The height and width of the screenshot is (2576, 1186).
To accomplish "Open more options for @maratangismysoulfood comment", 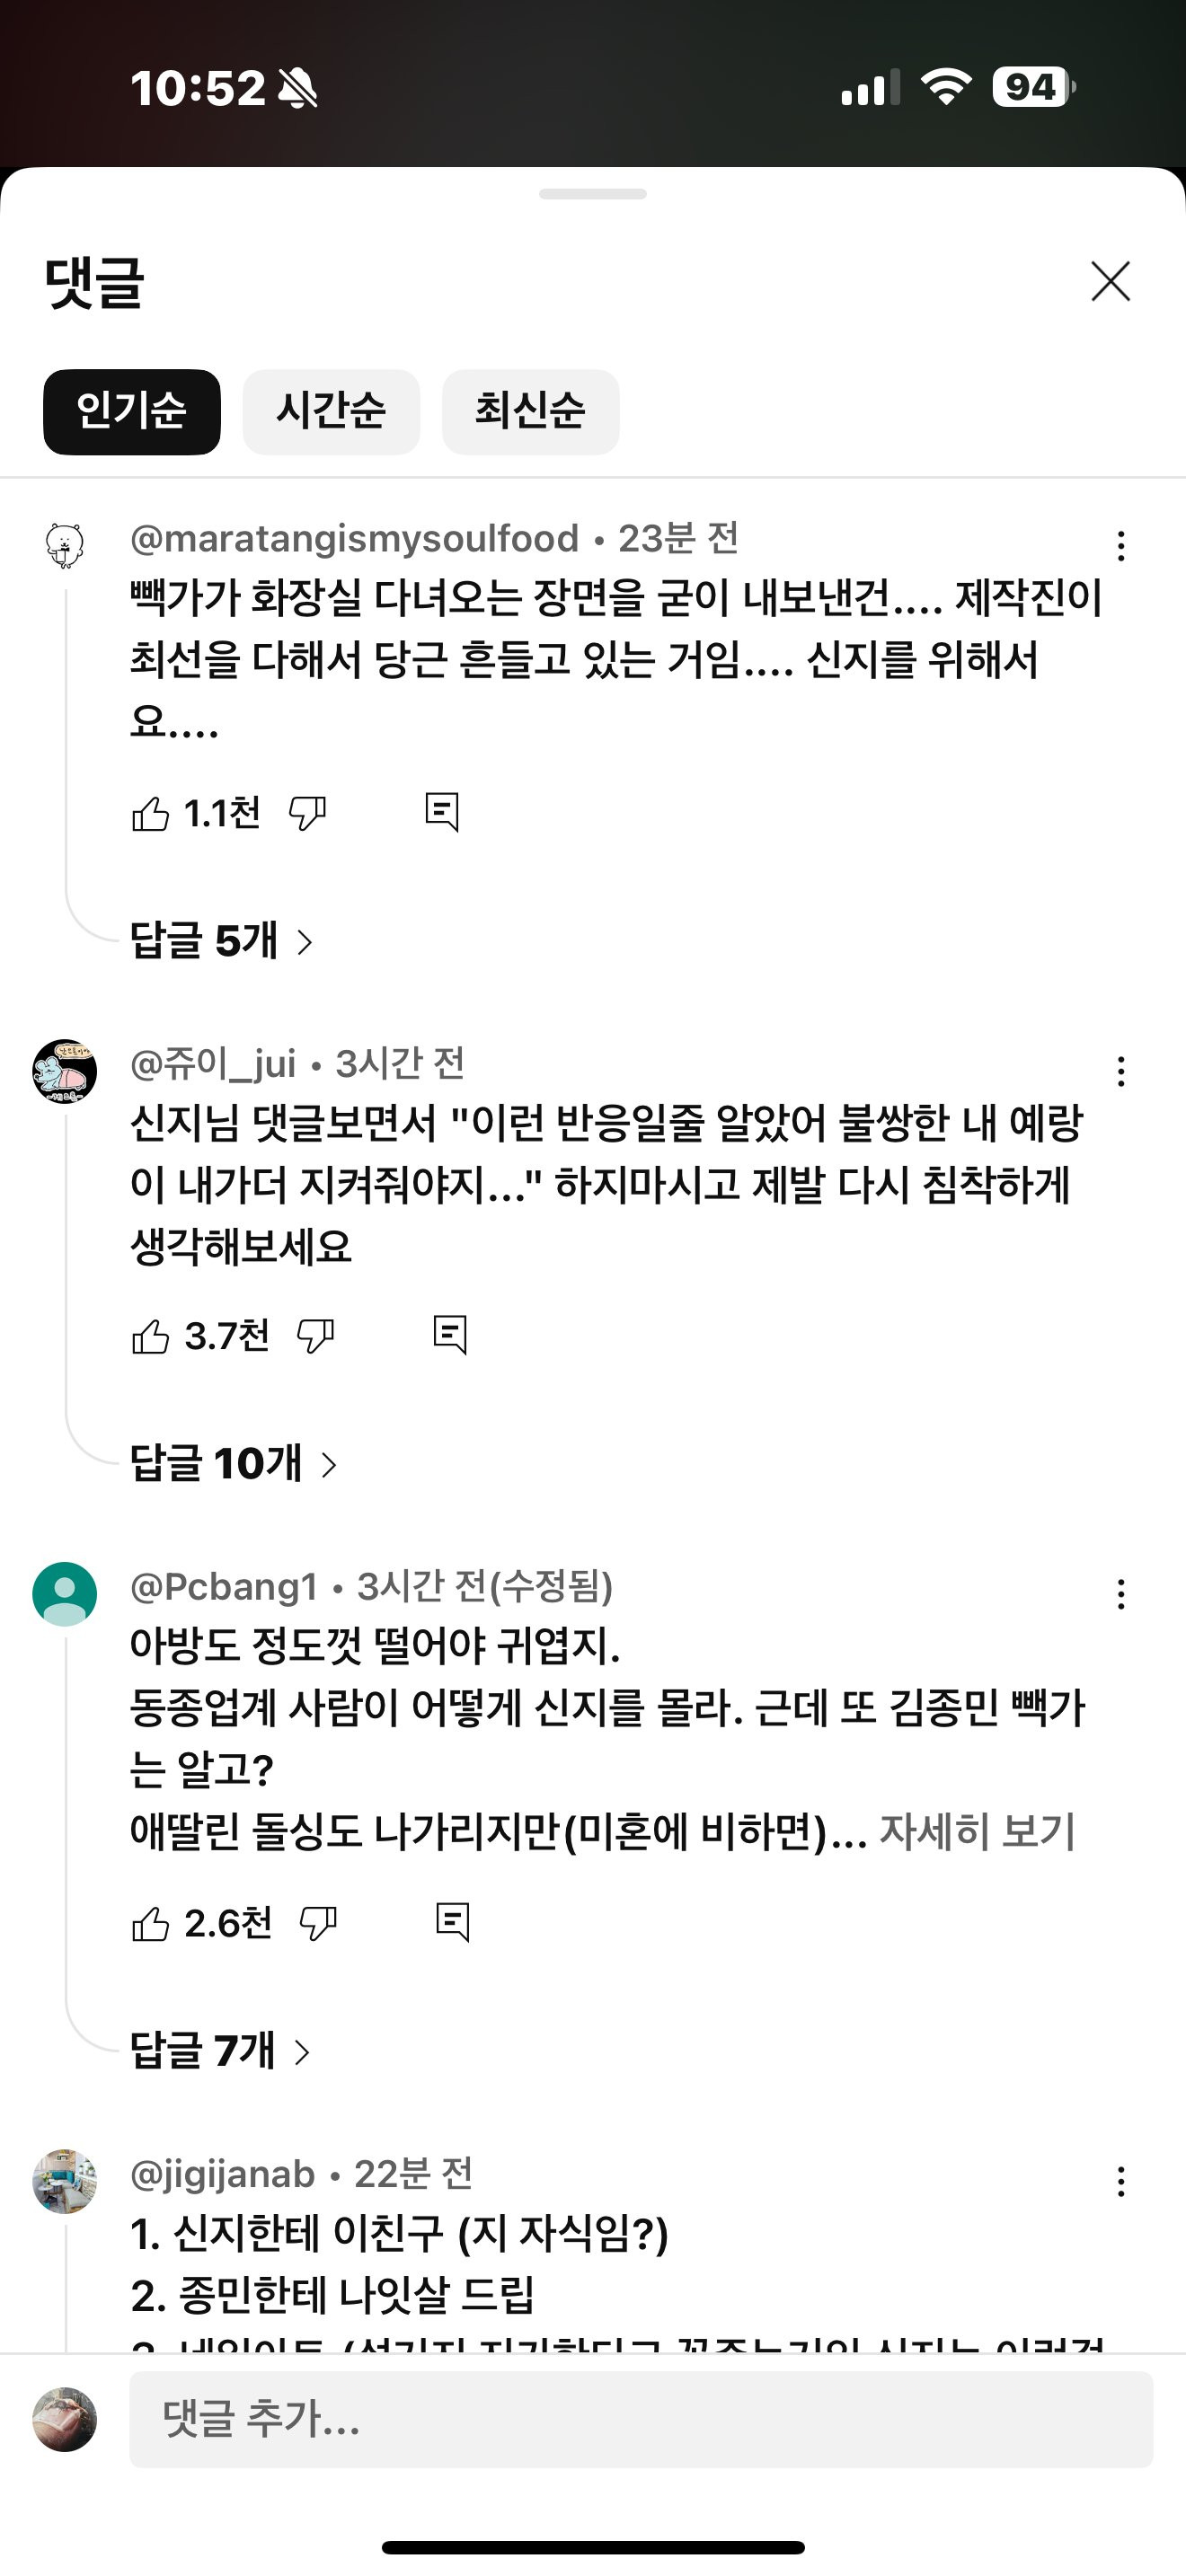I will point(1121,546).
